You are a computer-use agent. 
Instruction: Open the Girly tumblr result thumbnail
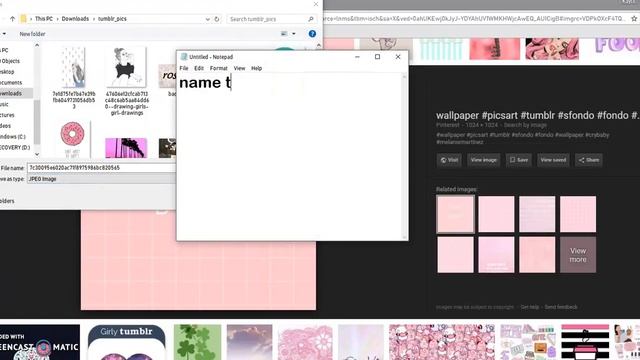point(127,342)
